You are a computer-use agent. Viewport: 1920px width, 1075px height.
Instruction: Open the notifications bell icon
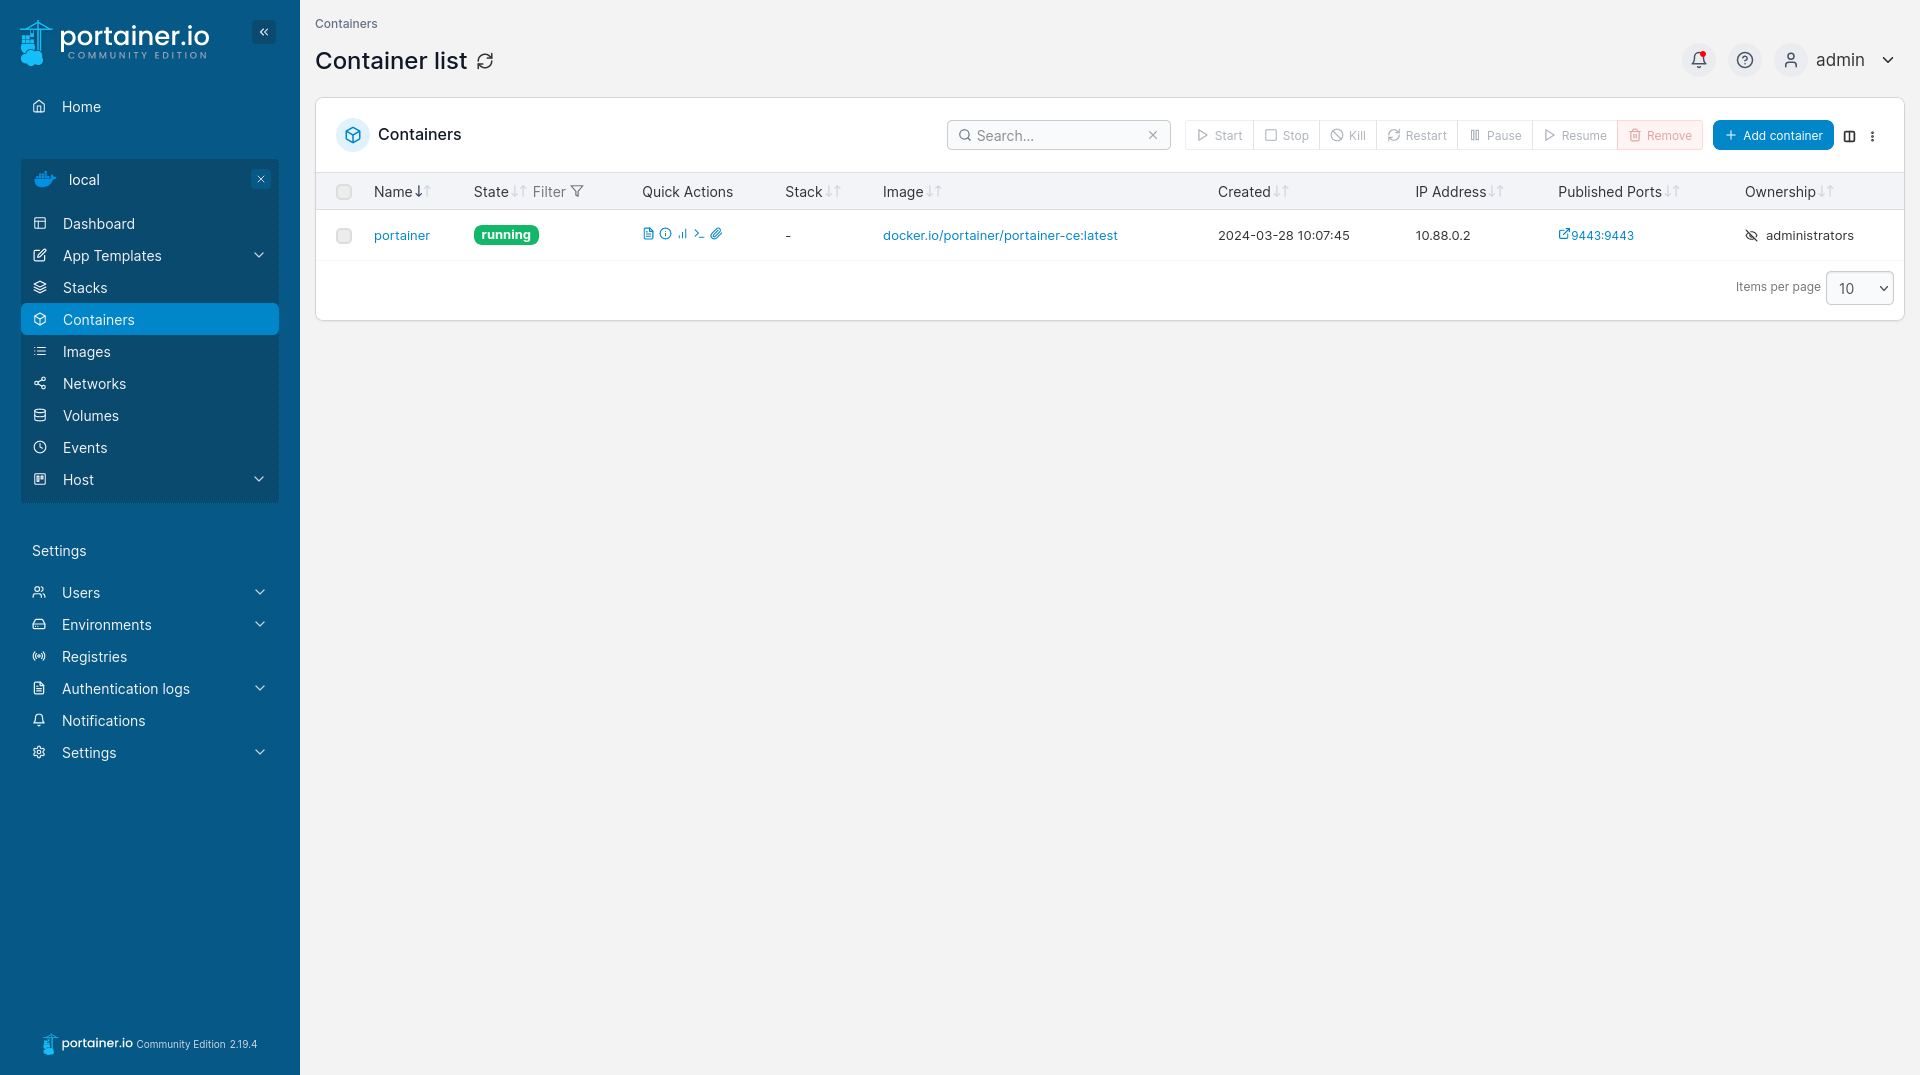point(1698,60)
